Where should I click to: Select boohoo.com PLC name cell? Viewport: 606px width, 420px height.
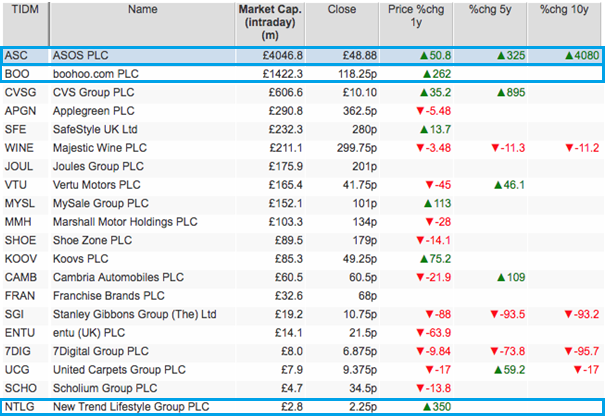click(x=95, y=74)
